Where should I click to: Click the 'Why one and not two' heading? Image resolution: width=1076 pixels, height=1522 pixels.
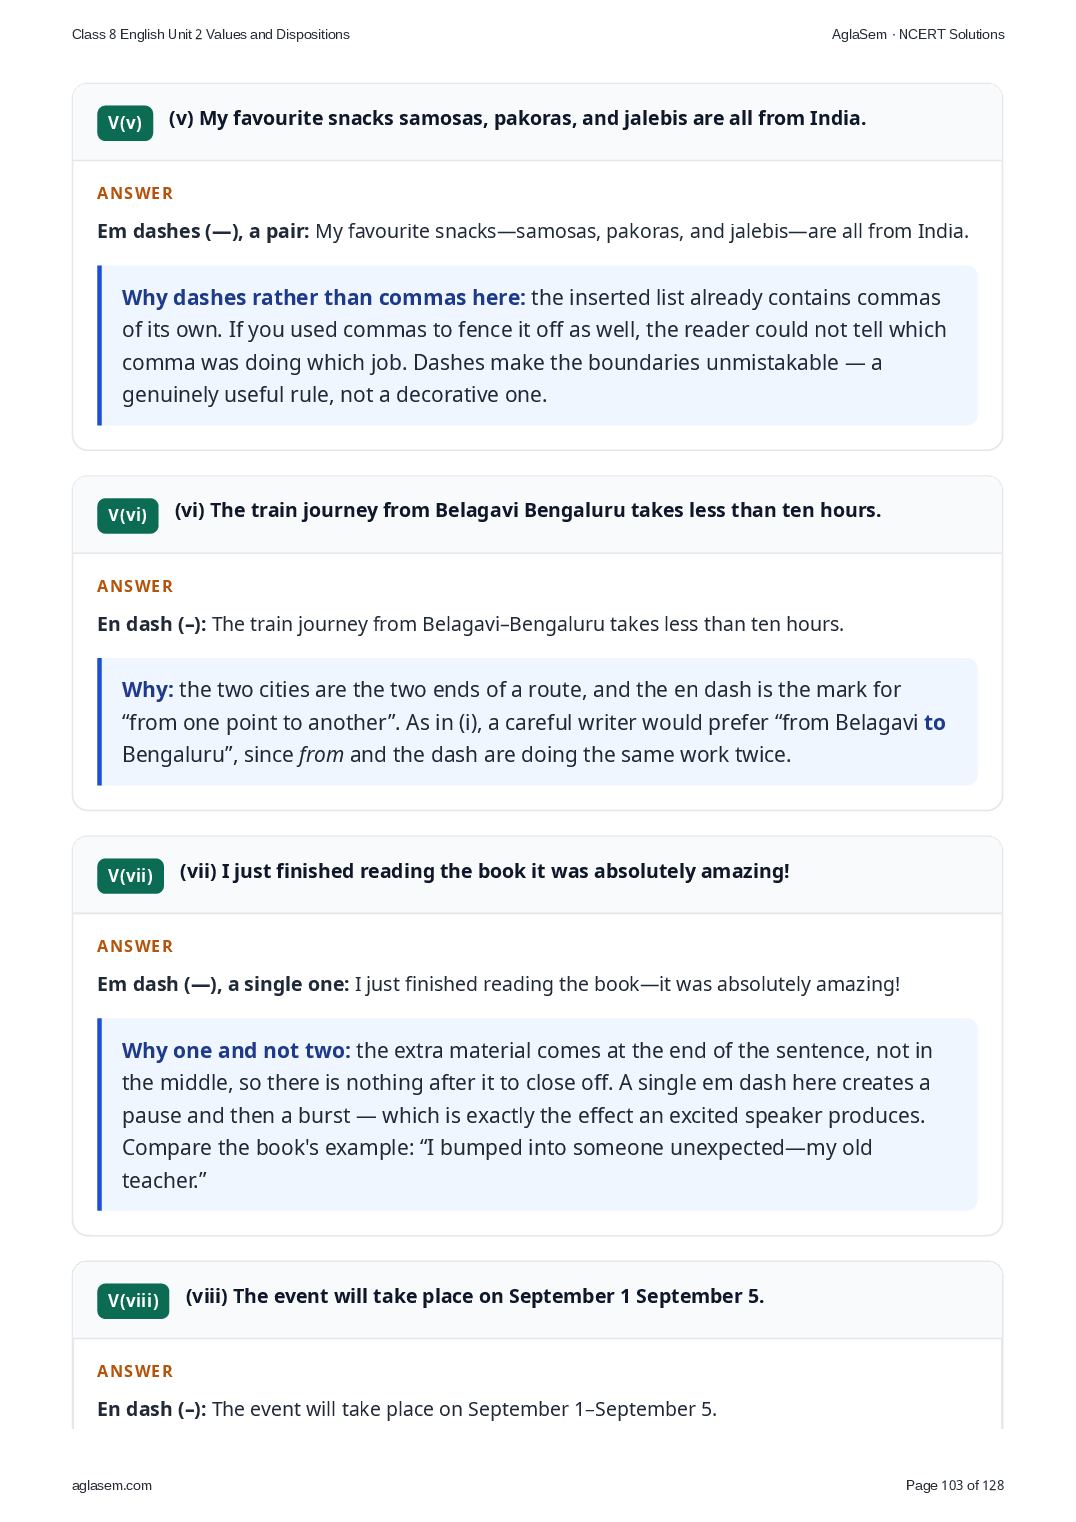(x=236, y=1051)
